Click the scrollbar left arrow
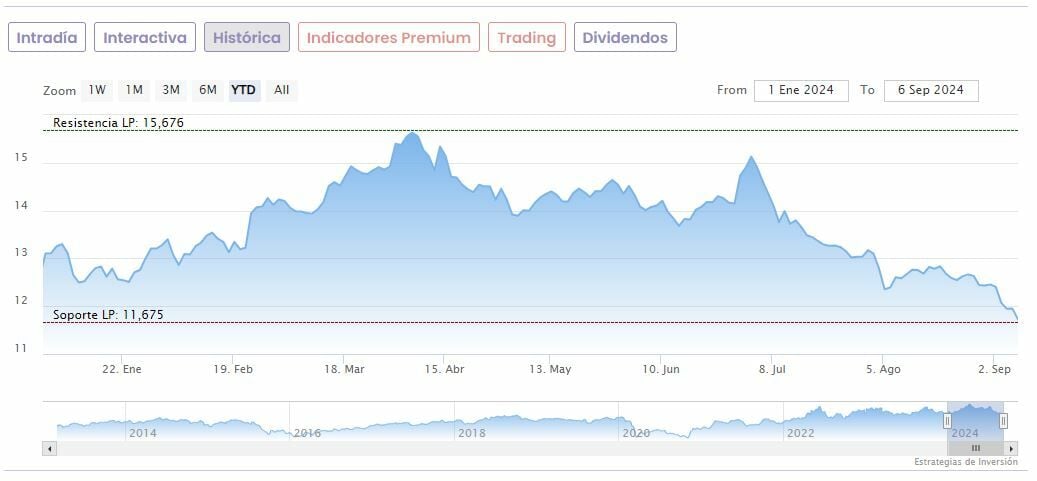 (x=50, y=449)
